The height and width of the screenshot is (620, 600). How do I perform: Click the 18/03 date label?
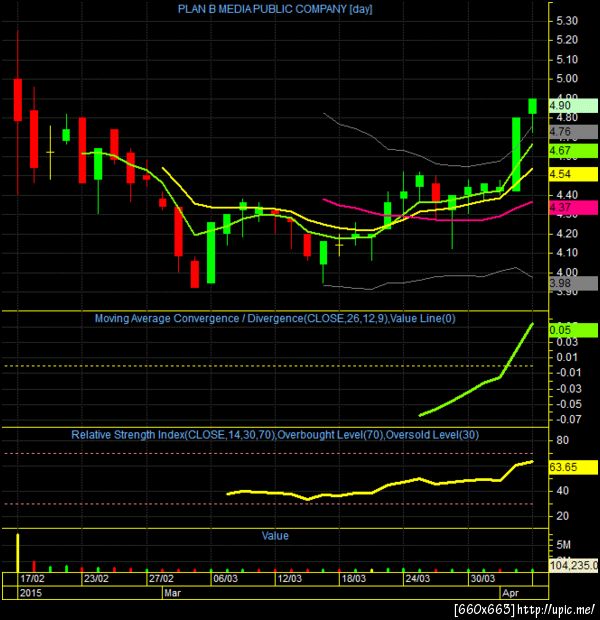point(354,579)
